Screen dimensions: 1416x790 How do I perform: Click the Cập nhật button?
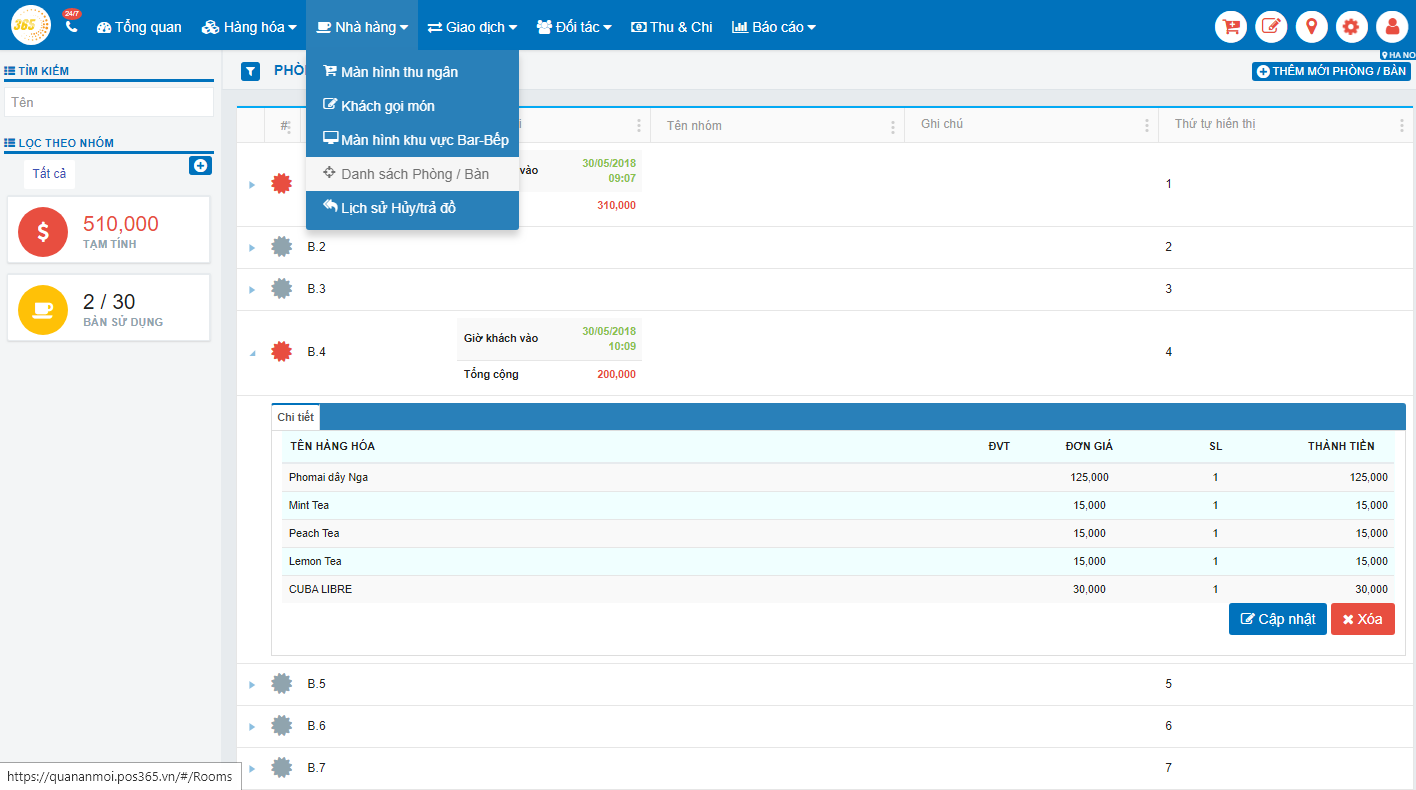(x=1277, y=619)
